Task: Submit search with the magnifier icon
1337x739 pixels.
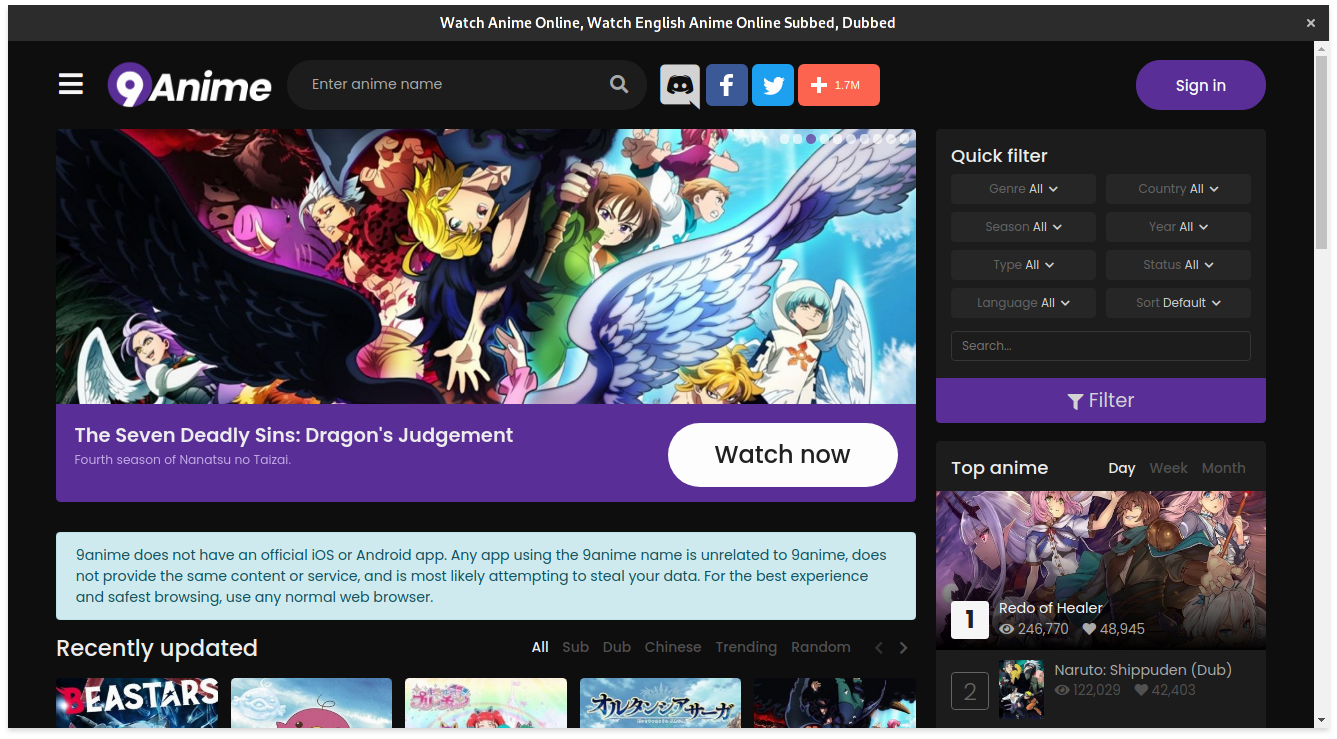Action: coord(619,84)
